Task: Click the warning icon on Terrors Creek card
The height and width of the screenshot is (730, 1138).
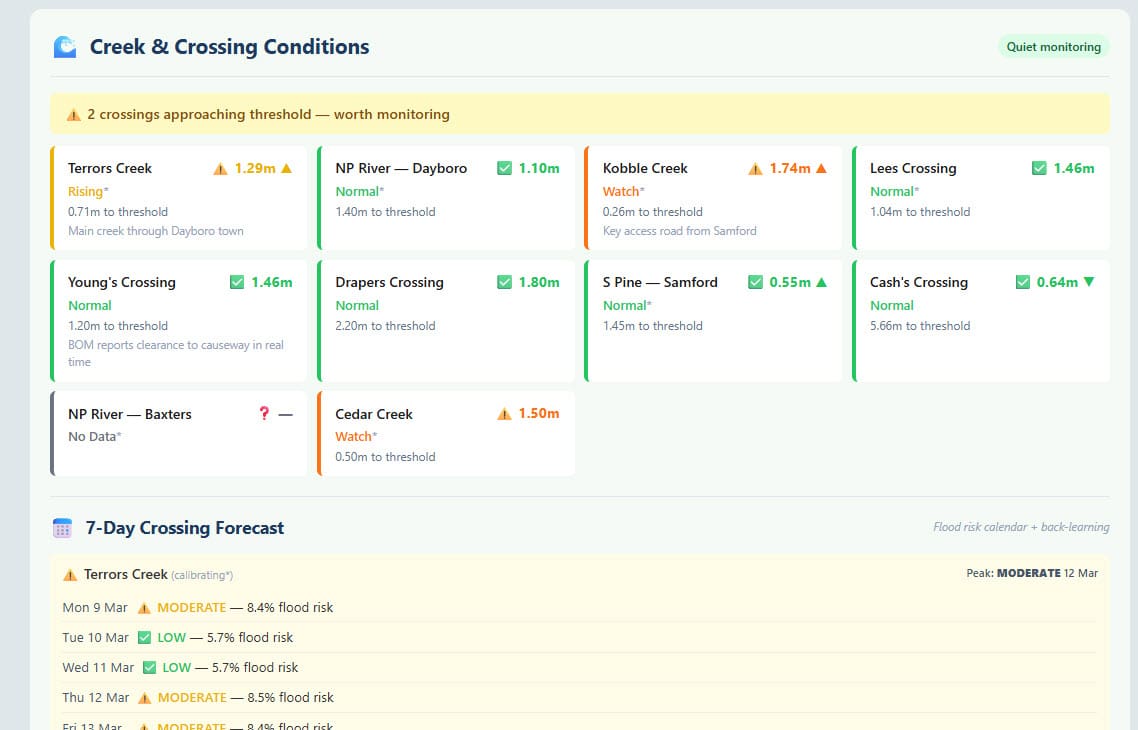Action: tap(220, 169)
